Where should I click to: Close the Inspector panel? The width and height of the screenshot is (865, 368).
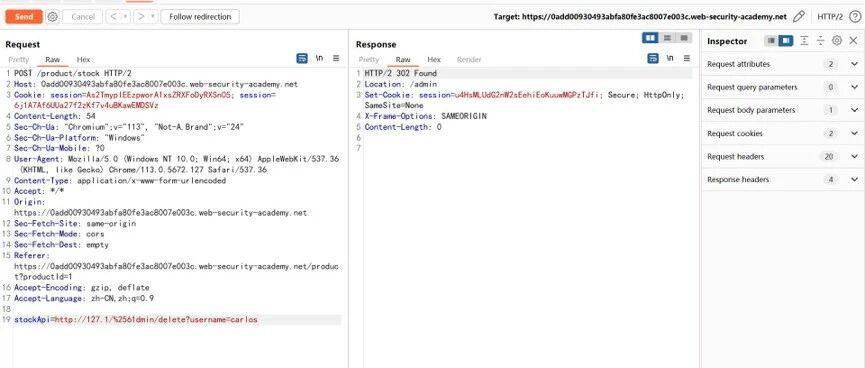853,41
